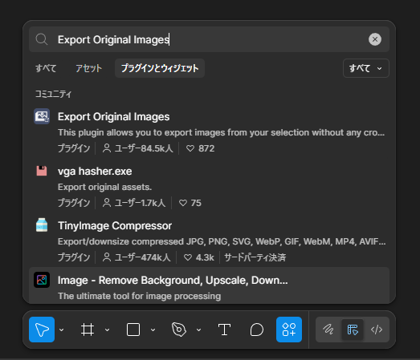This screenshot has width=420, height=360.
Task: Open Image - Remove Background plugin result
Action: point(209,285)
